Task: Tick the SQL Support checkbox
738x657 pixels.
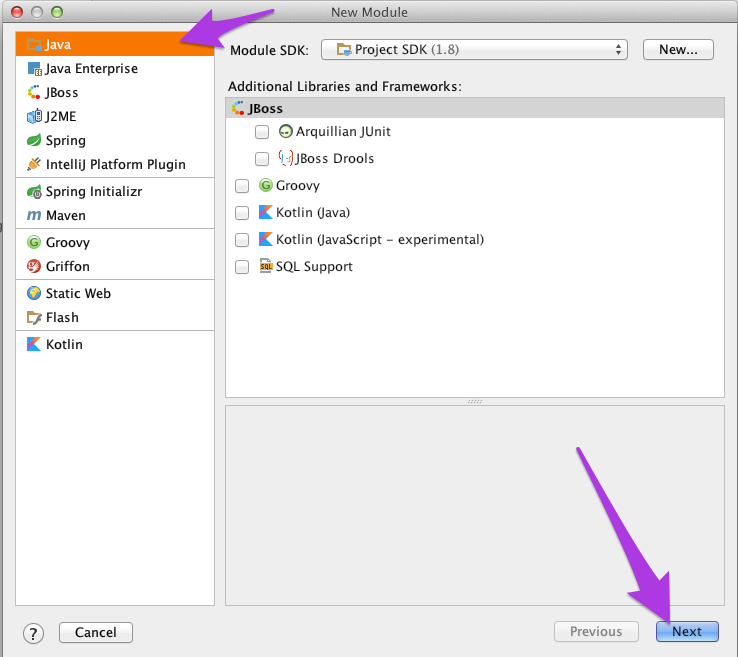Action: coord(242,267)
